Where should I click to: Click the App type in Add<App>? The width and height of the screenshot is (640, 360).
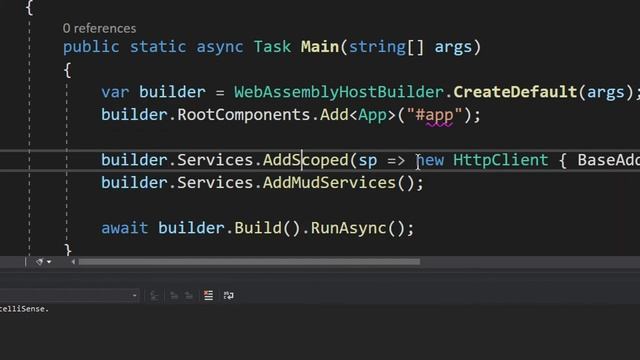click(x=372, y=115)
